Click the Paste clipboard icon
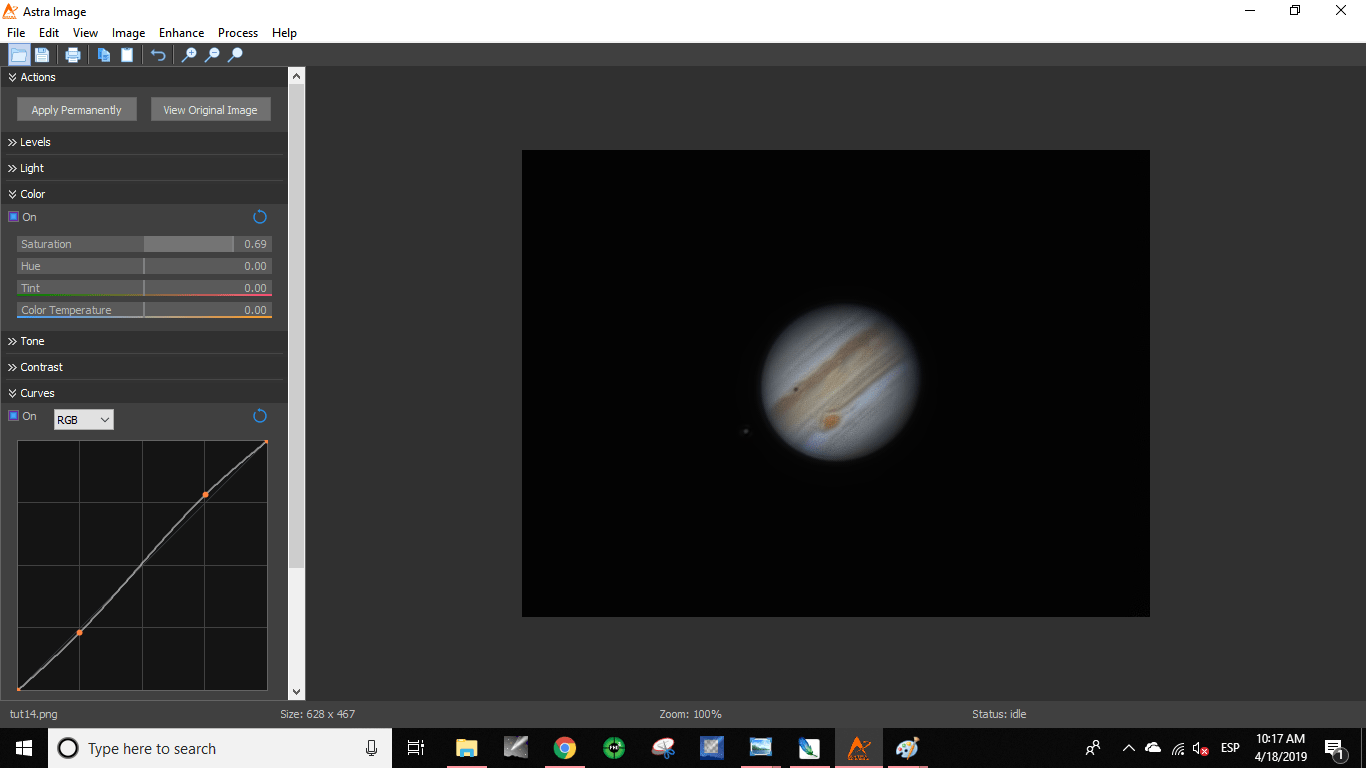This screenshot has height=768, width=1366. [127, 55]
